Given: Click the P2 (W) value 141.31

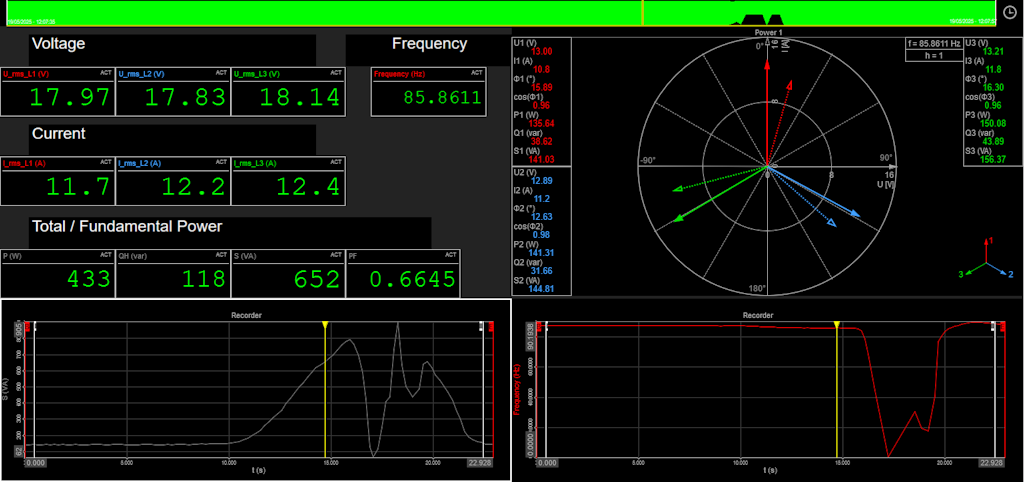Looking at the screenshot, I should (x=543, y=252).
